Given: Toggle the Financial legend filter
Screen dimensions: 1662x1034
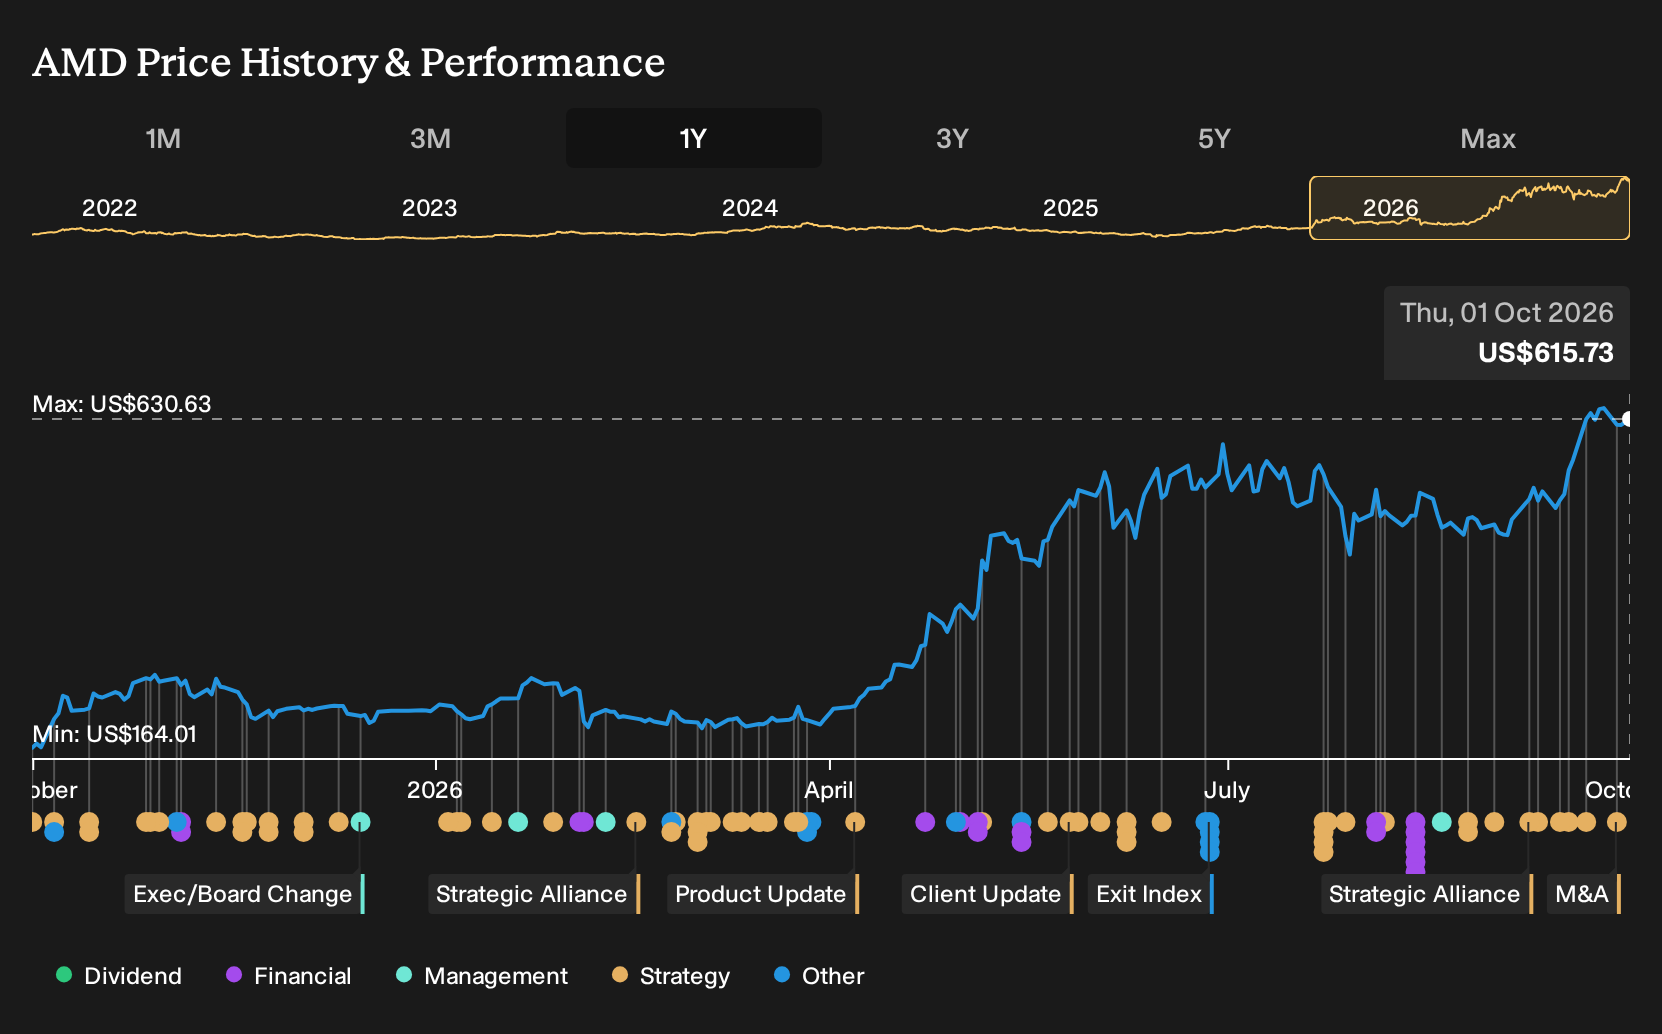Looking at the screenshot, I should point(289,976).
